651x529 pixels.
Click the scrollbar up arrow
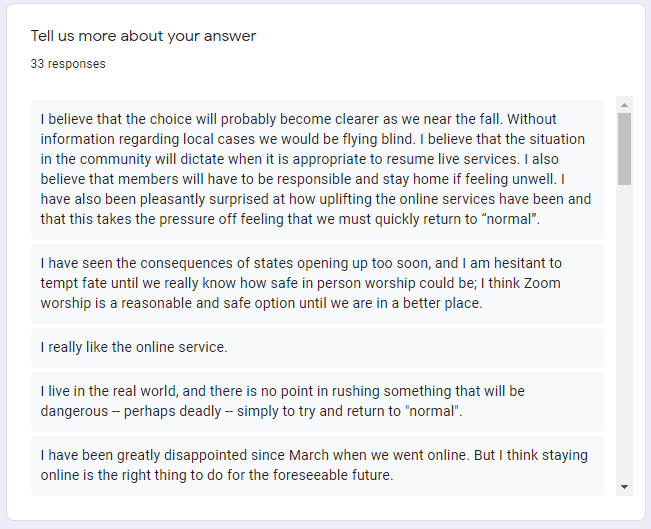pyautogui.click(x=624, y=105)
